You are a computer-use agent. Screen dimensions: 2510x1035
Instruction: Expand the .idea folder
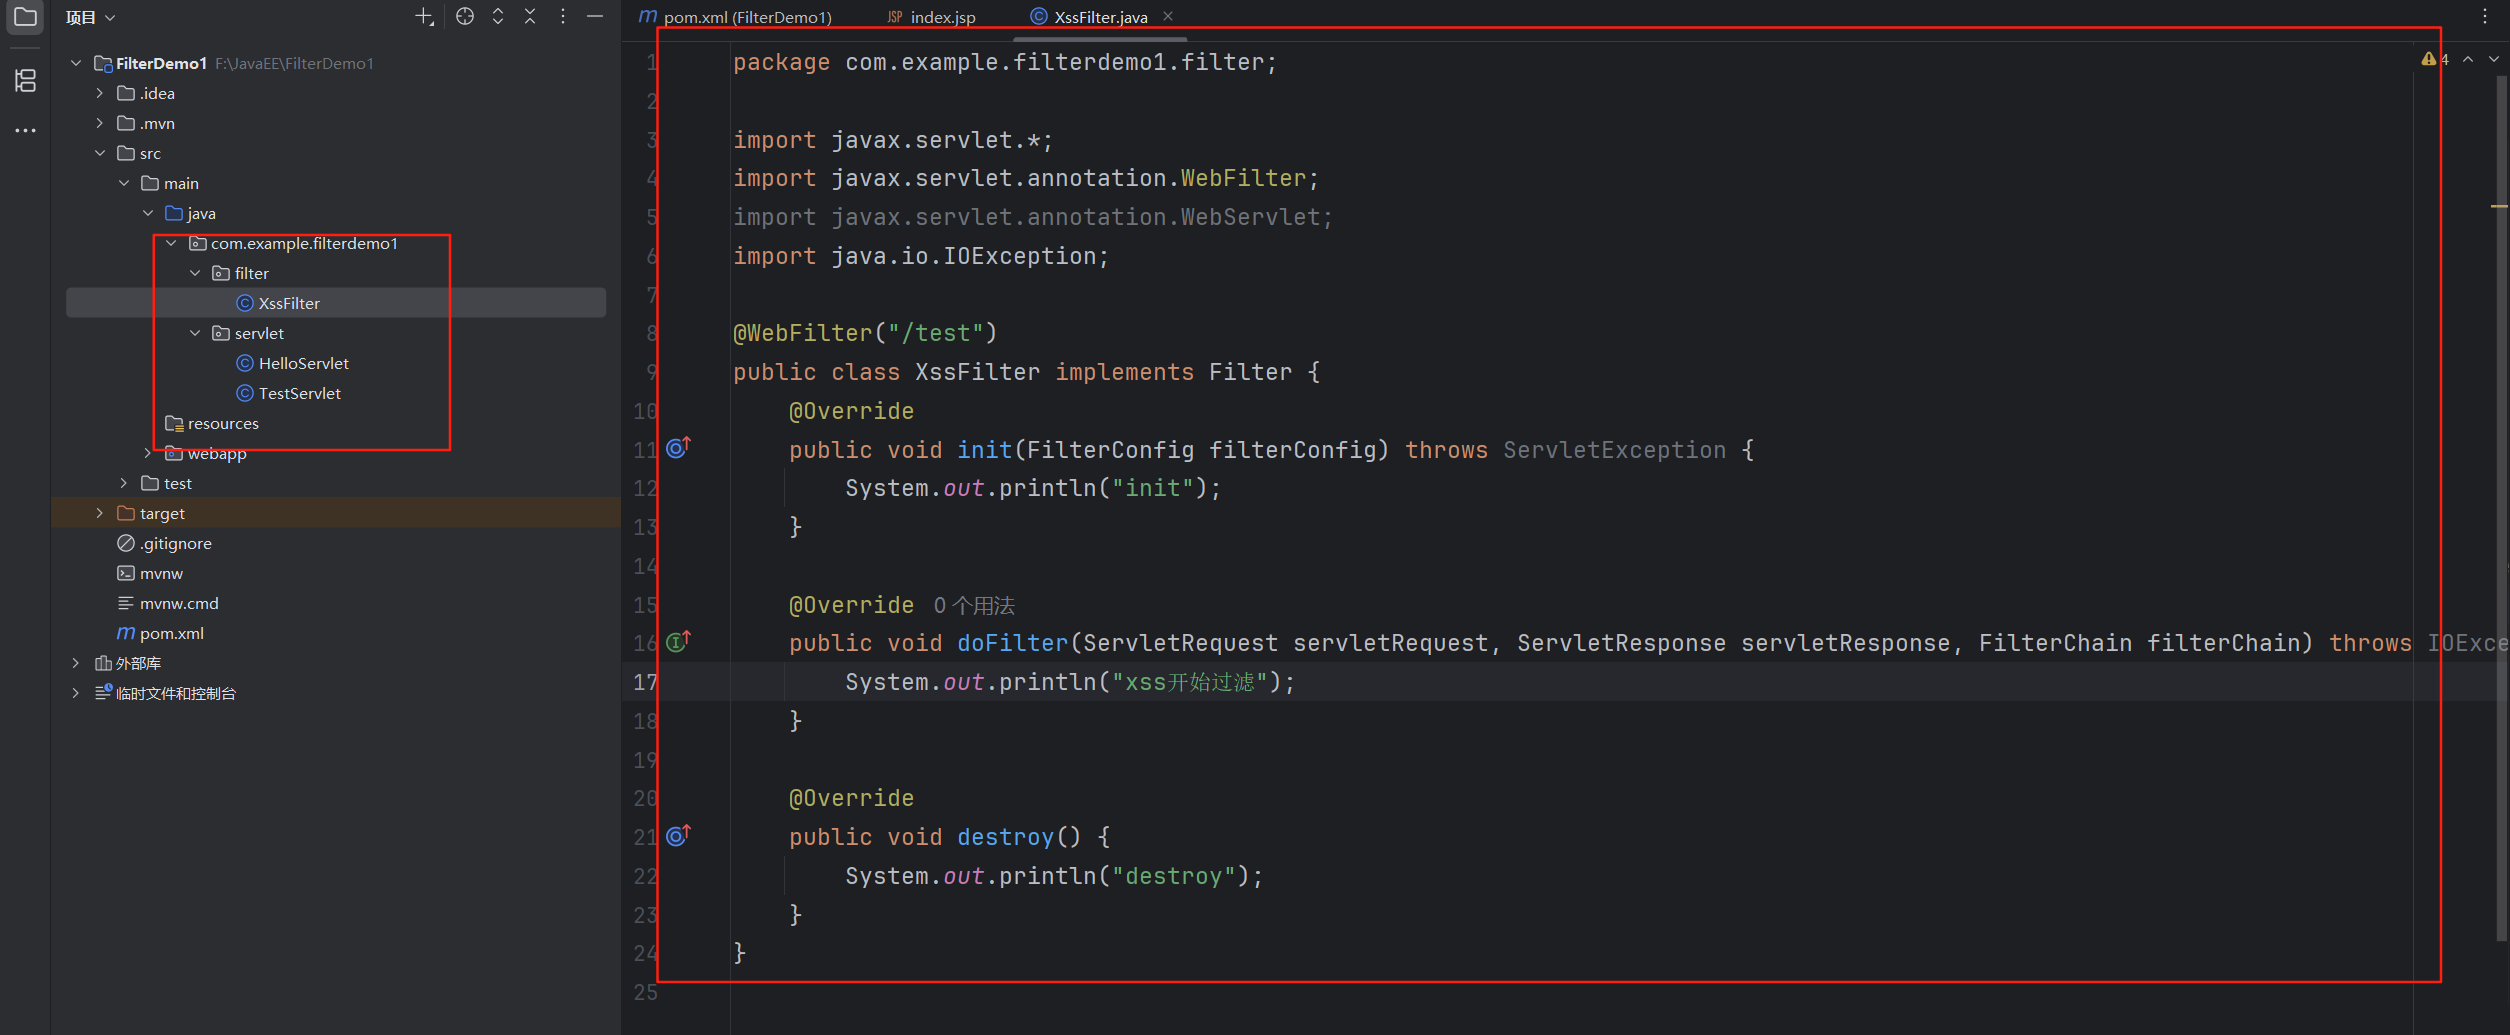pos(100,93)
